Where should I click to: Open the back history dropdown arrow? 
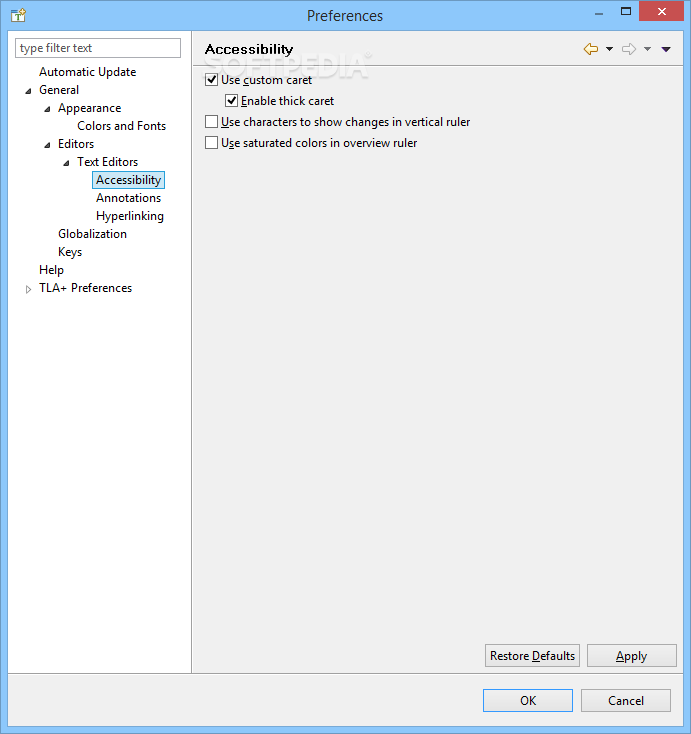pos(609,49)
